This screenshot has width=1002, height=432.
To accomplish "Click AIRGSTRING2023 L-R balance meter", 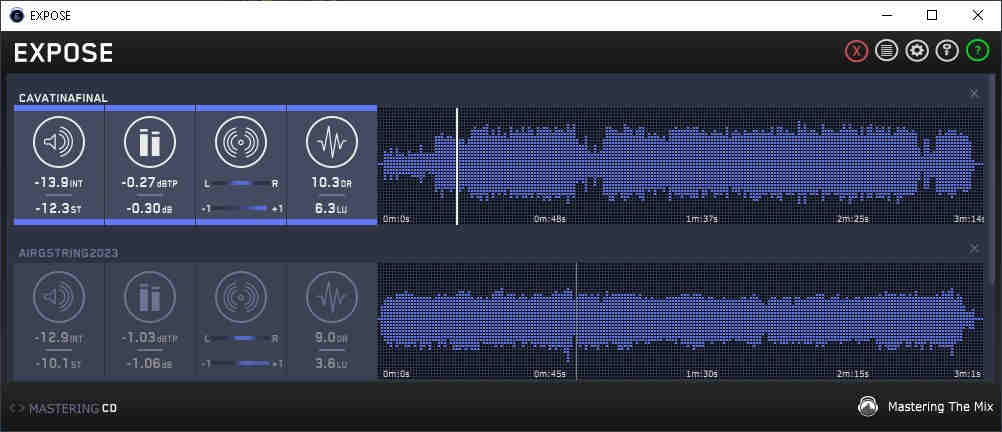I will coord(241,339).
